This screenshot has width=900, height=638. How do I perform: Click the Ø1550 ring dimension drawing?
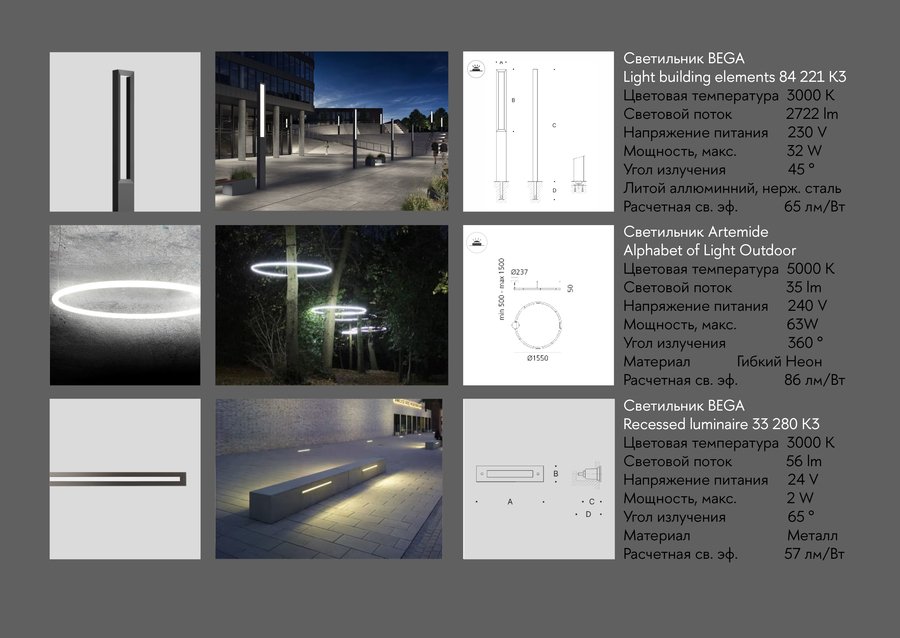[x=538, y=305]
